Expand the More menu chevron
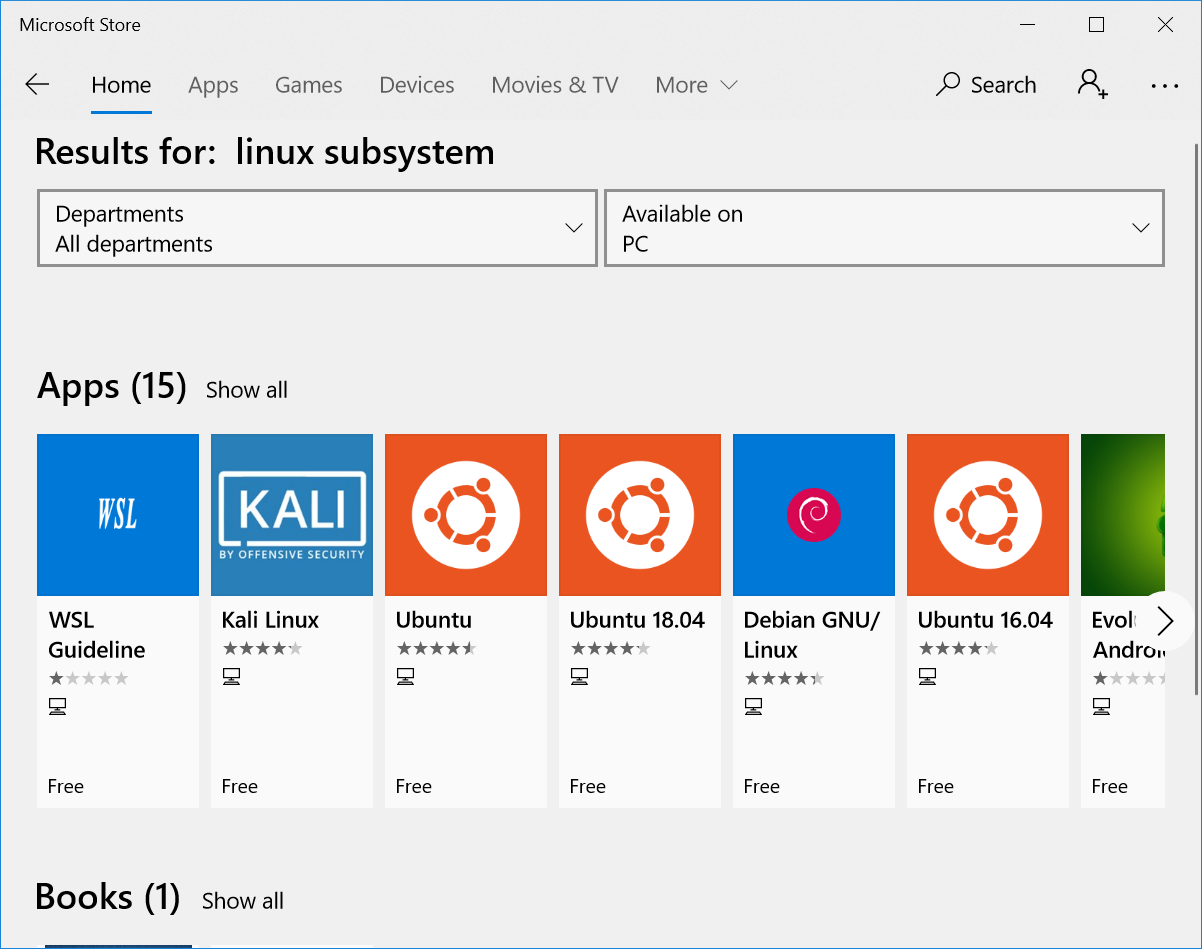Image resolution: width=1202 pixels, height=949 pixels. tap(729, 85)
